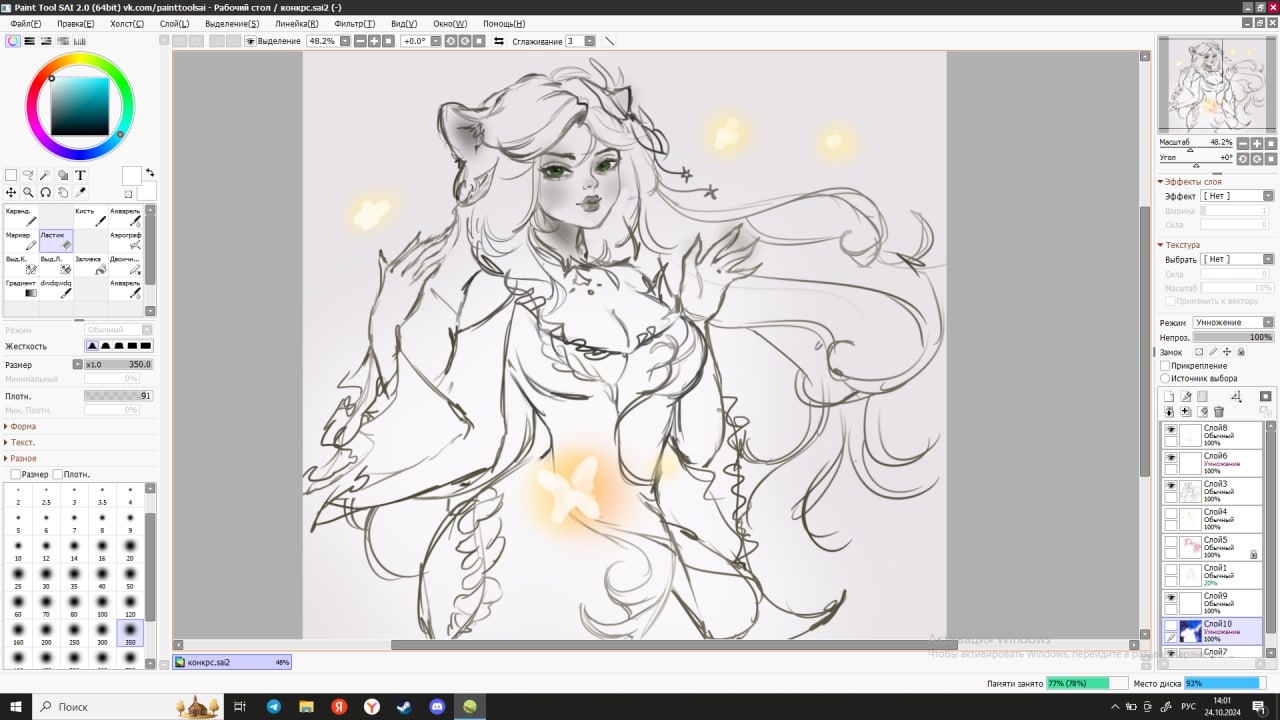The image size is (1280, 720).
Task: Delete the layer with the trash icon
Action: coord(1219,411)
